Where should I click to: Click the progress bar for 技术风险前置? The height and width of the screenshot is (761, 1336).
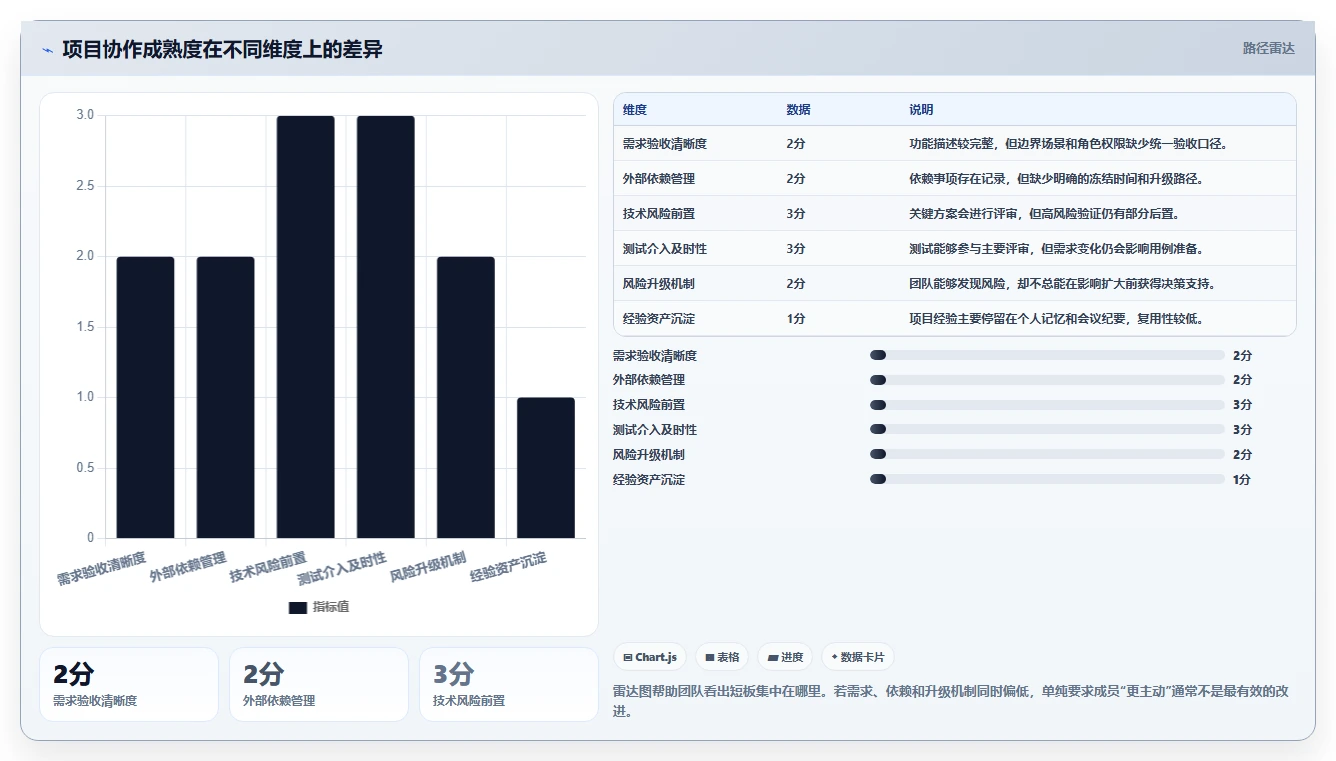point(1047,405)
